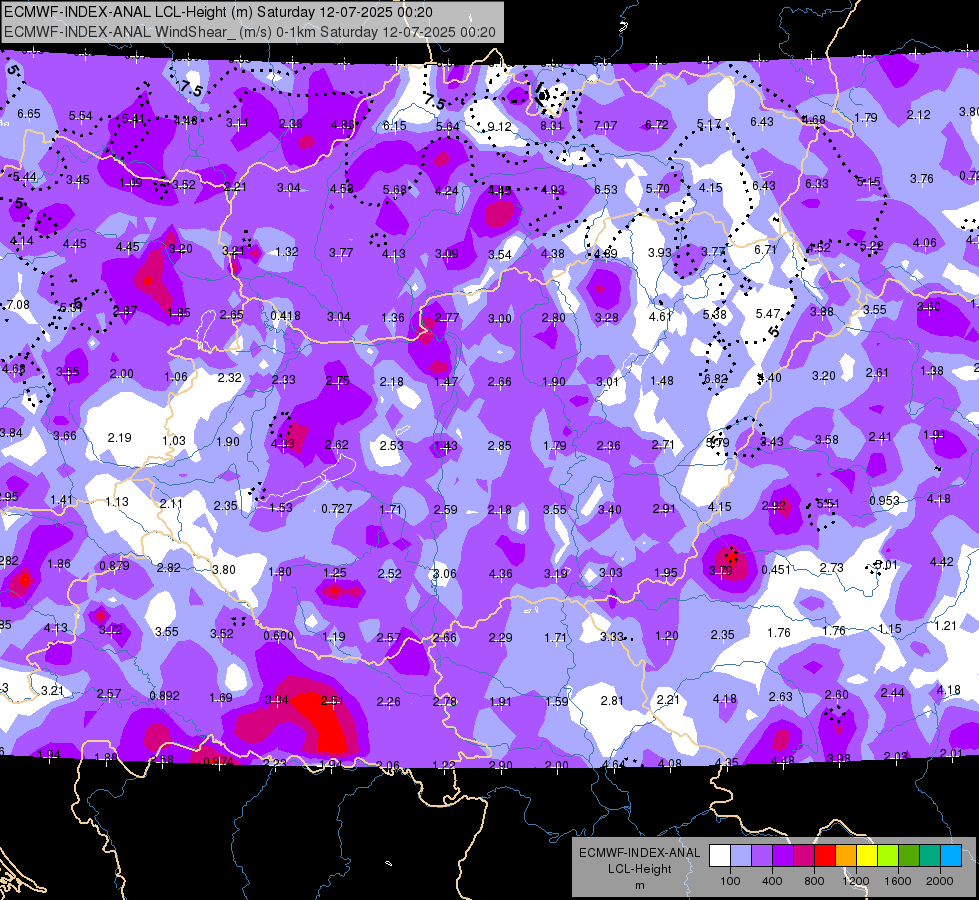The width and height of the screenshot is (979, 900).
Task: Click the wind shear value 2.73
Action: (832, 568)
